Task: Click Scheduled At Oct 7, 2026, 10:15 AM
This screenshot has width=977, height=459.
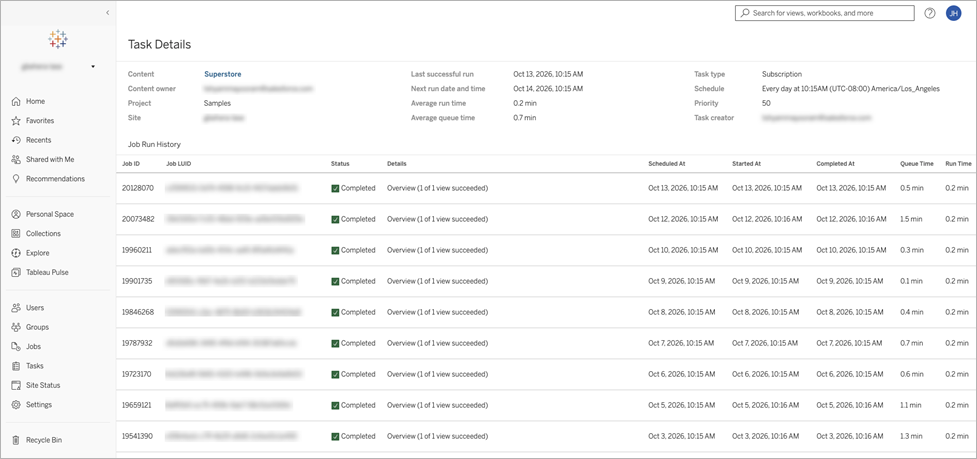Action: [x=681, y=343]
